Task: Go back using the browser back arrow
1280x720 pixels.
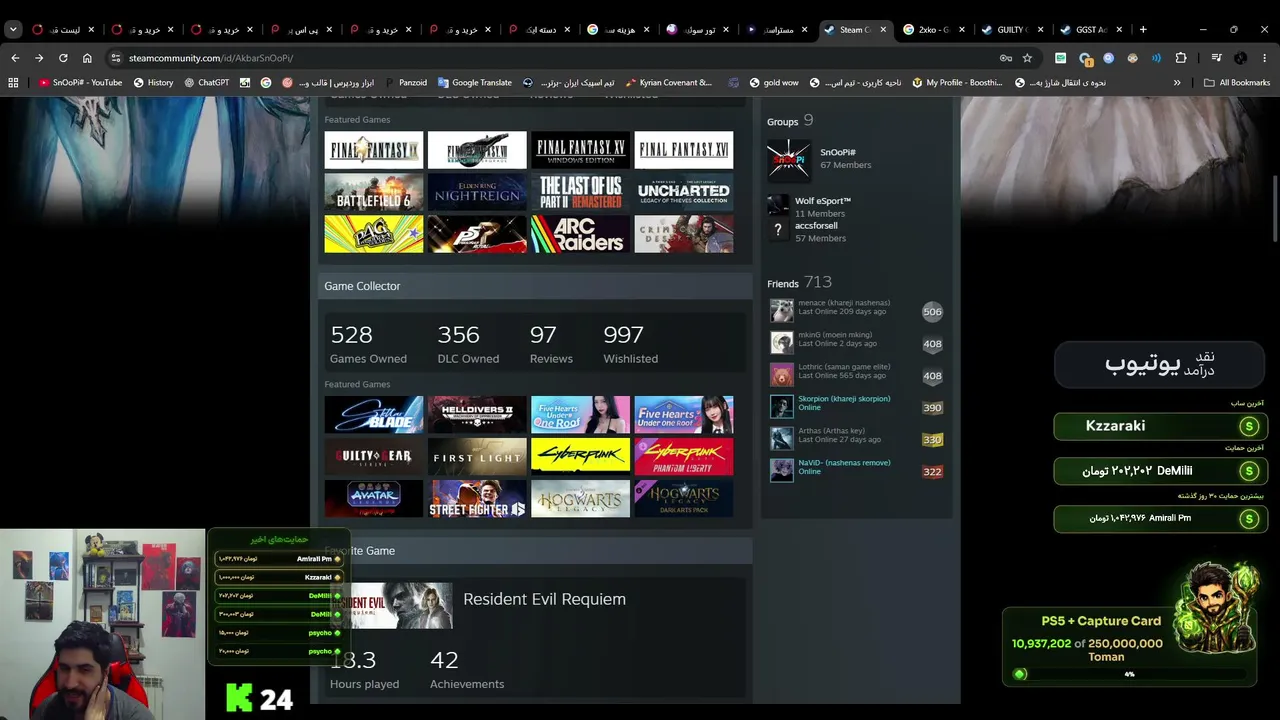Action: tap(15, 58)
